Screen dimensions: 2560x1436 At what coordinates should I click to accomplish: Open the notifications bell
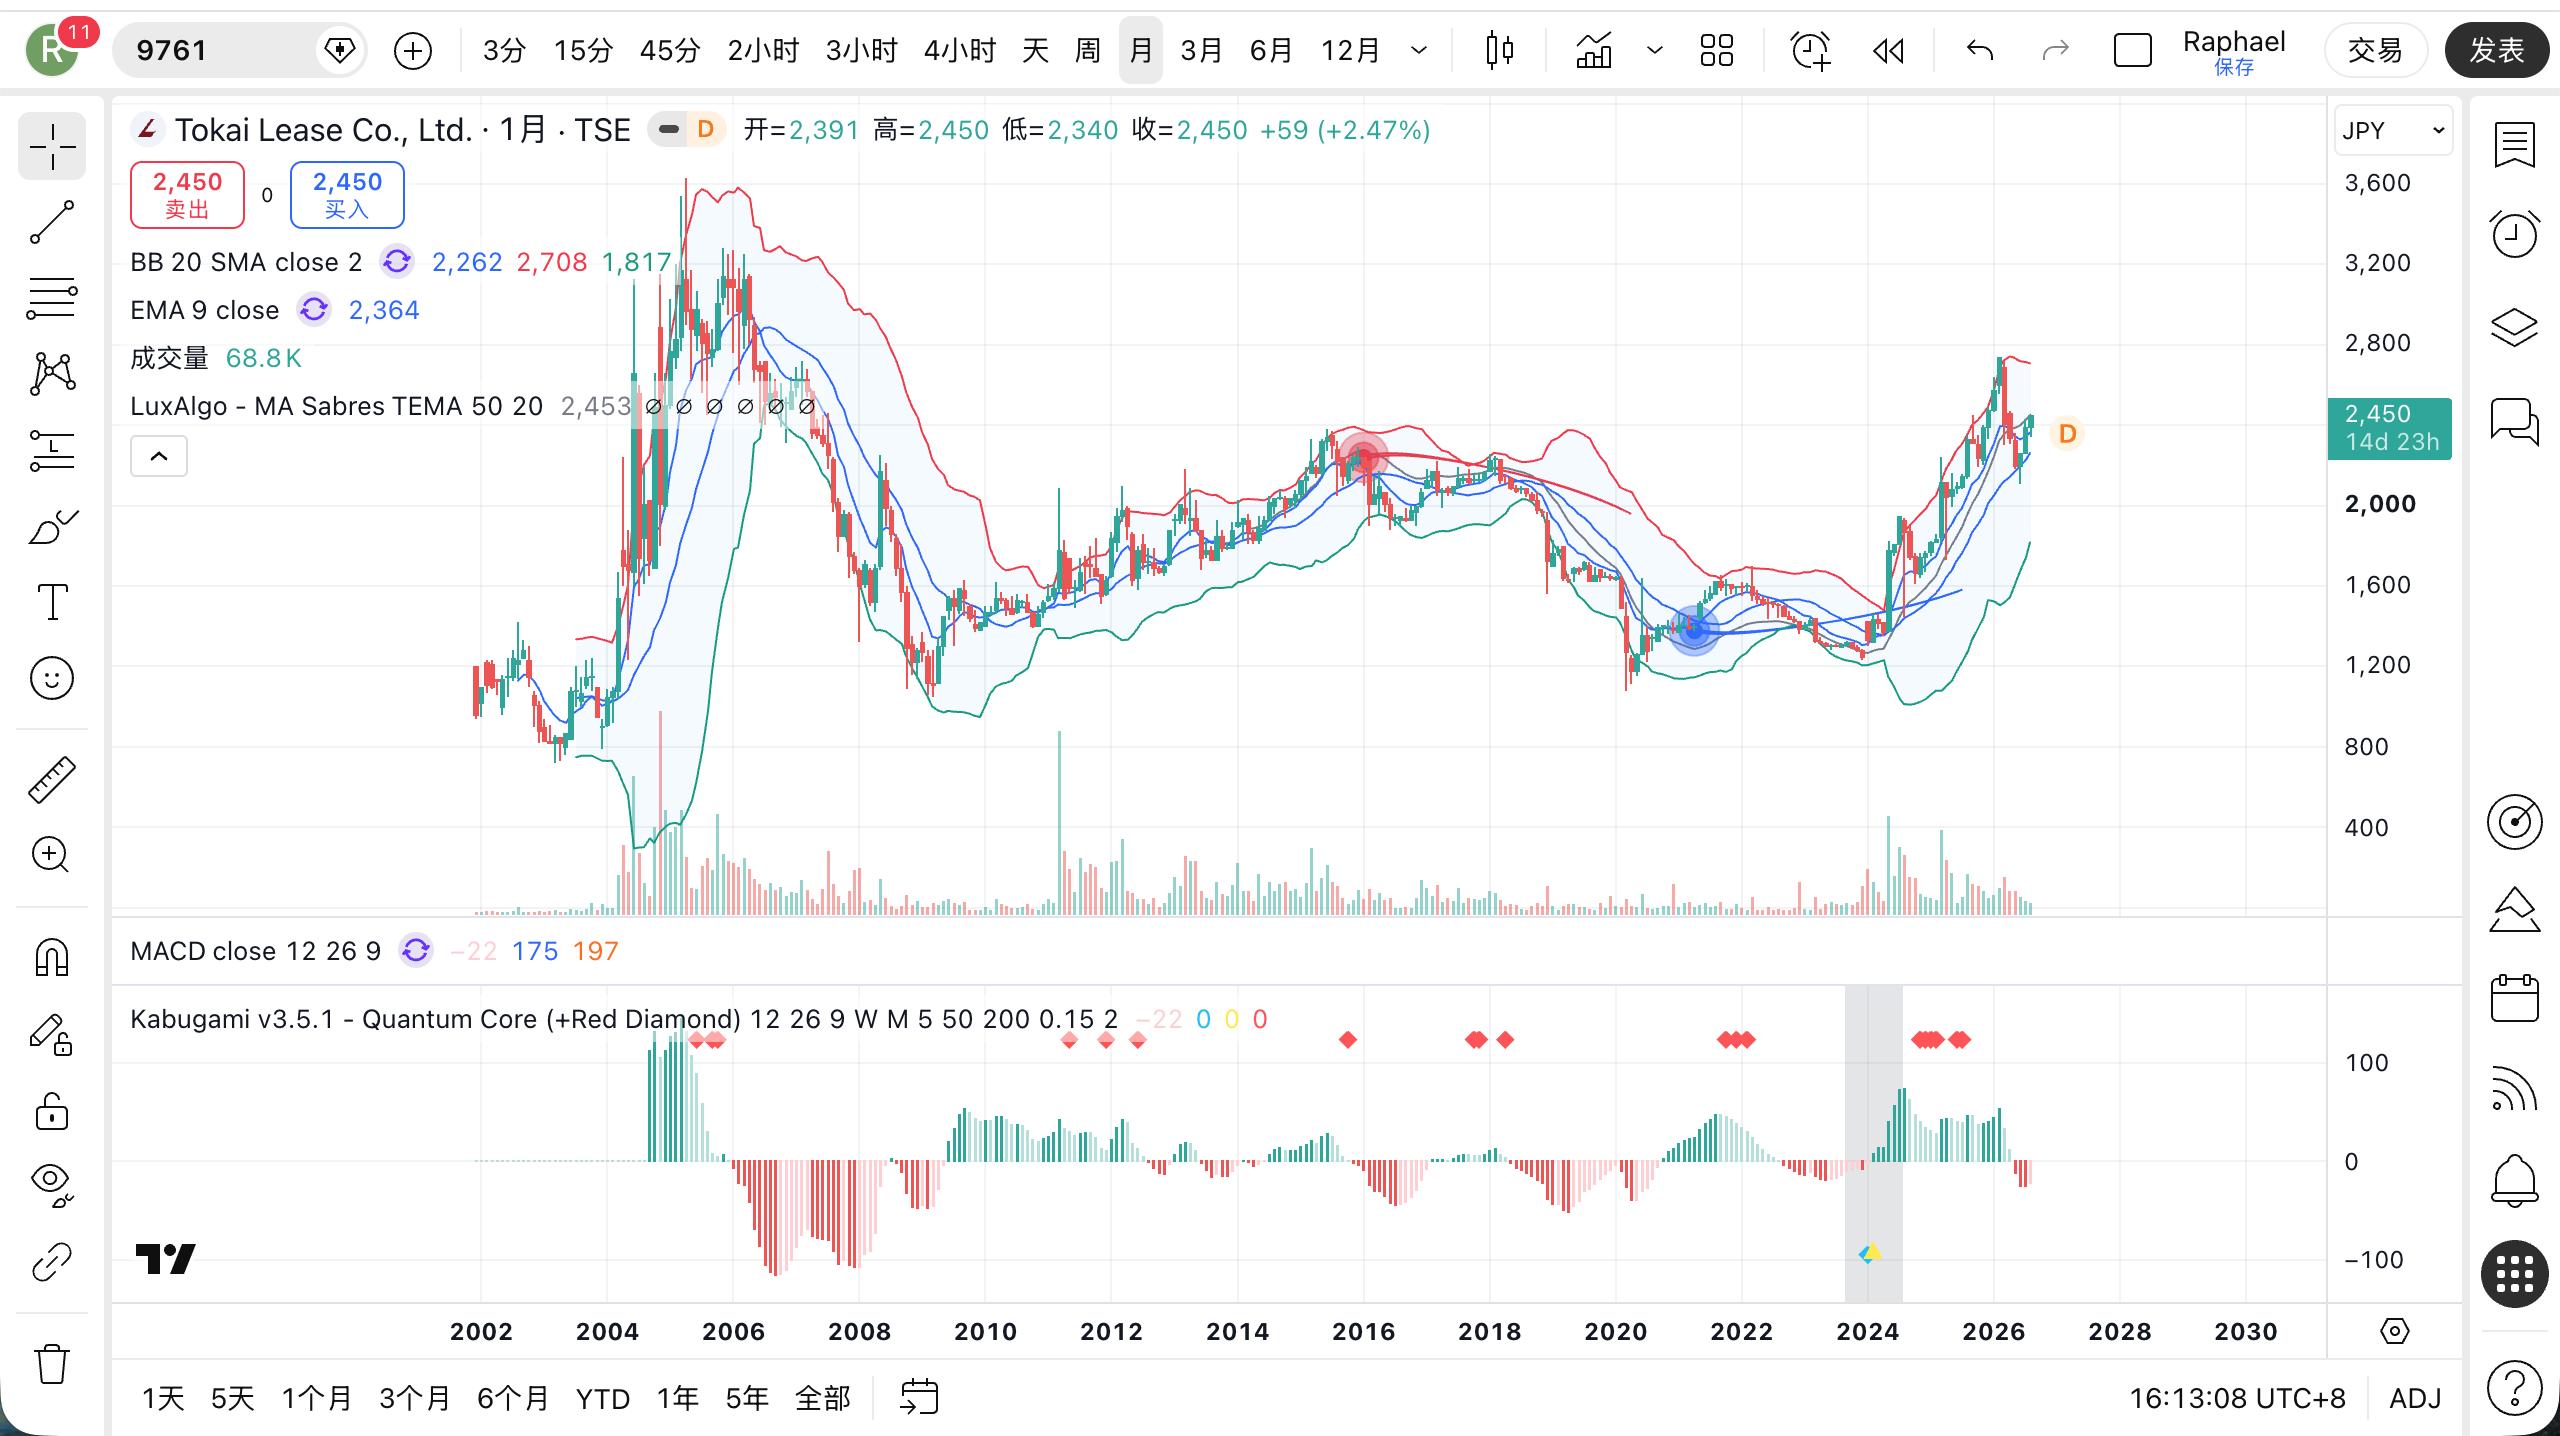2514,1180
